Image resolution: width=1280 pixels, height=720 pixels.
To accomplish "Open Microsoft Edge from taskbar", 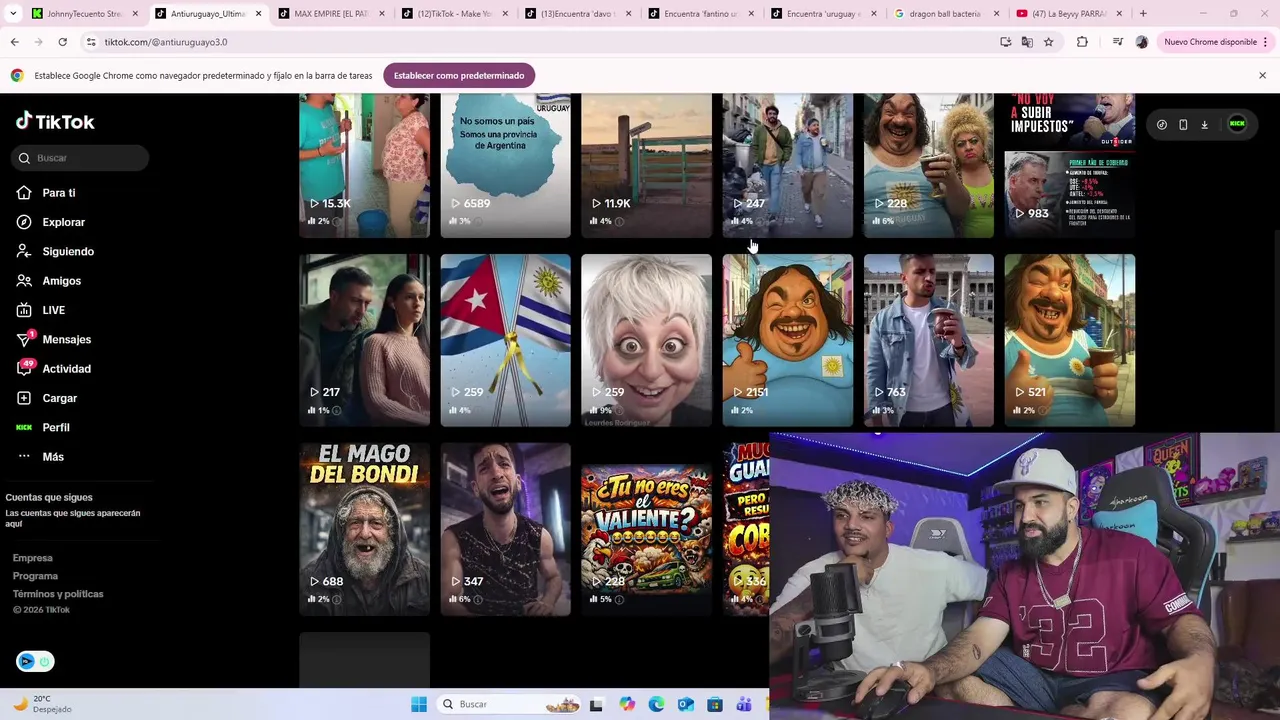I will pyautogui.click(x=656, y=704).
